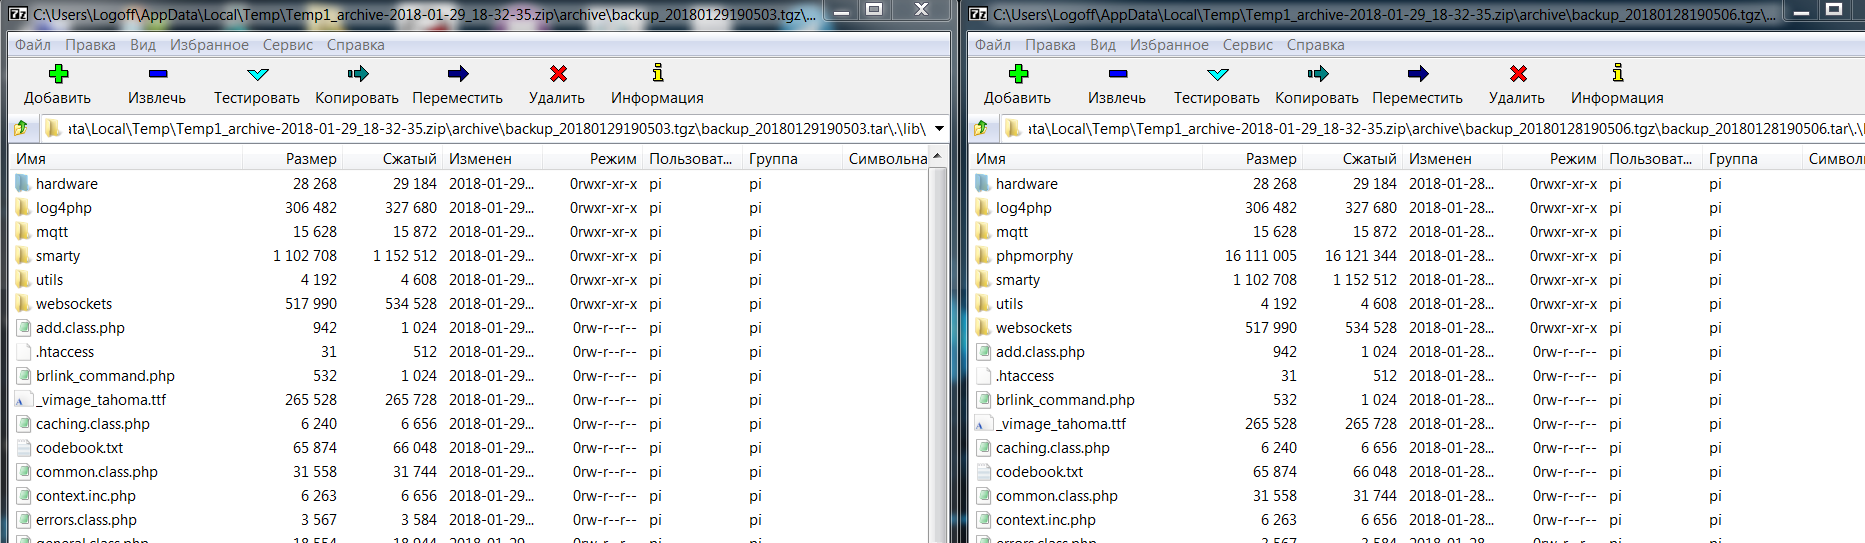Sort by Размер column in left window
This screenshot has width=1865, height=543.
click(292, 158)
